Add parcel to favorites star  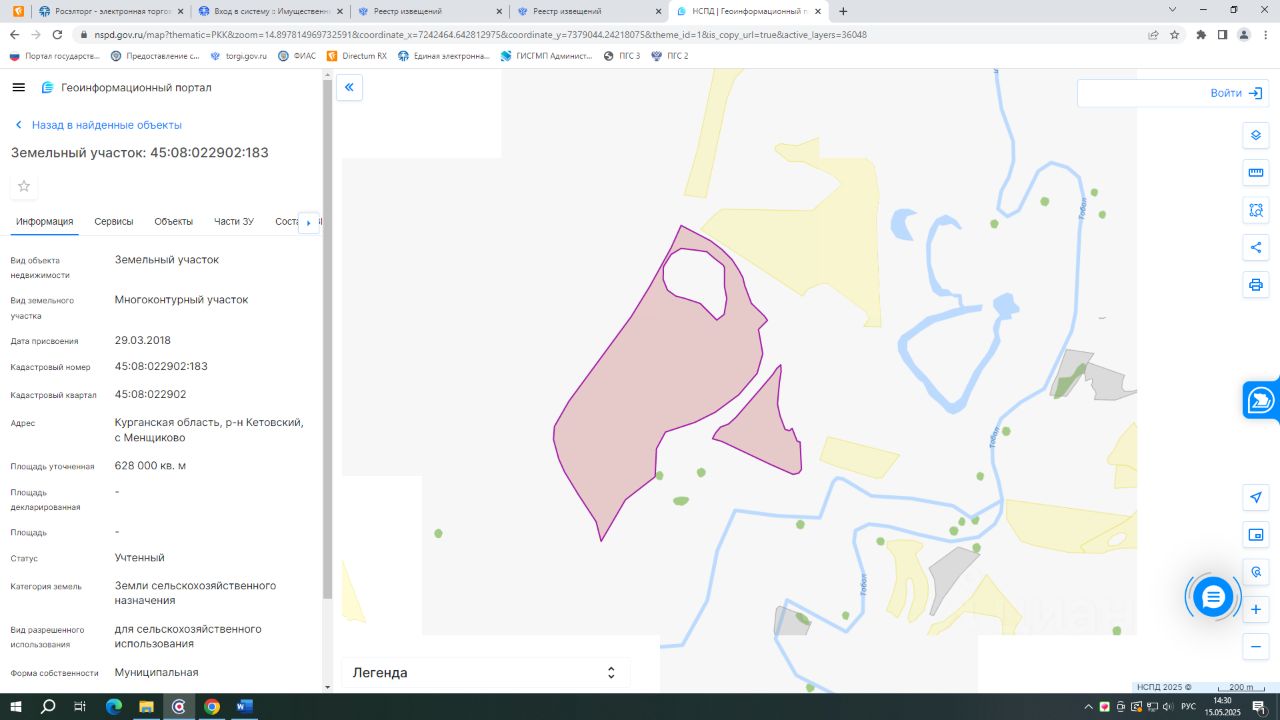[x=24, y=186]
